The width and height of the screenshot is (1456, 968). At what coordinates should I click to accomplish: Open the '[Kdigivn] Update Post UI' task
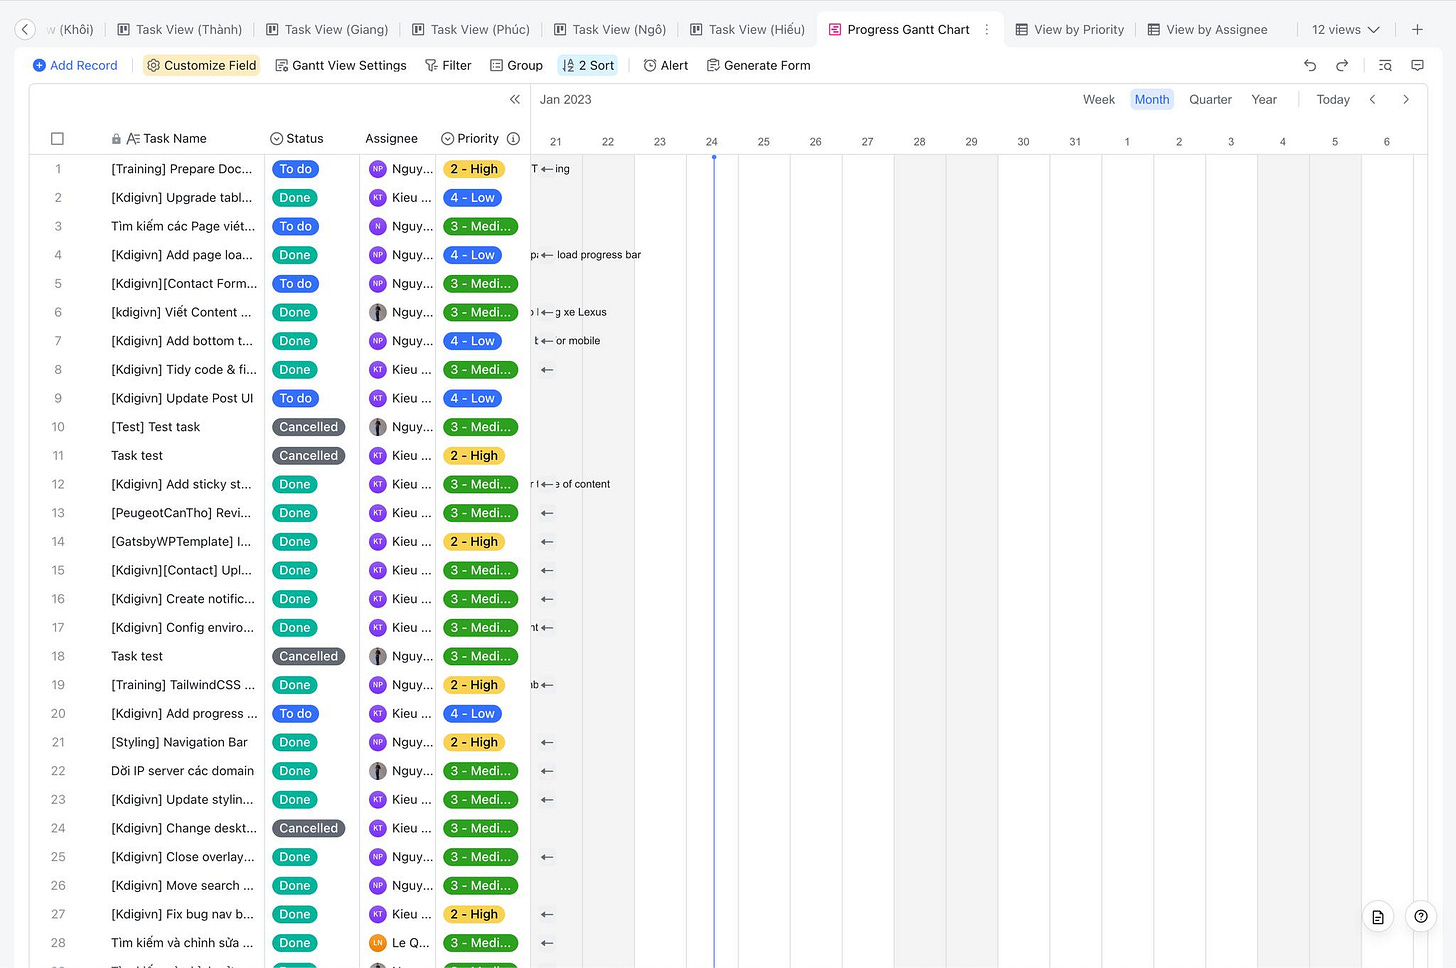pos(182,399)
